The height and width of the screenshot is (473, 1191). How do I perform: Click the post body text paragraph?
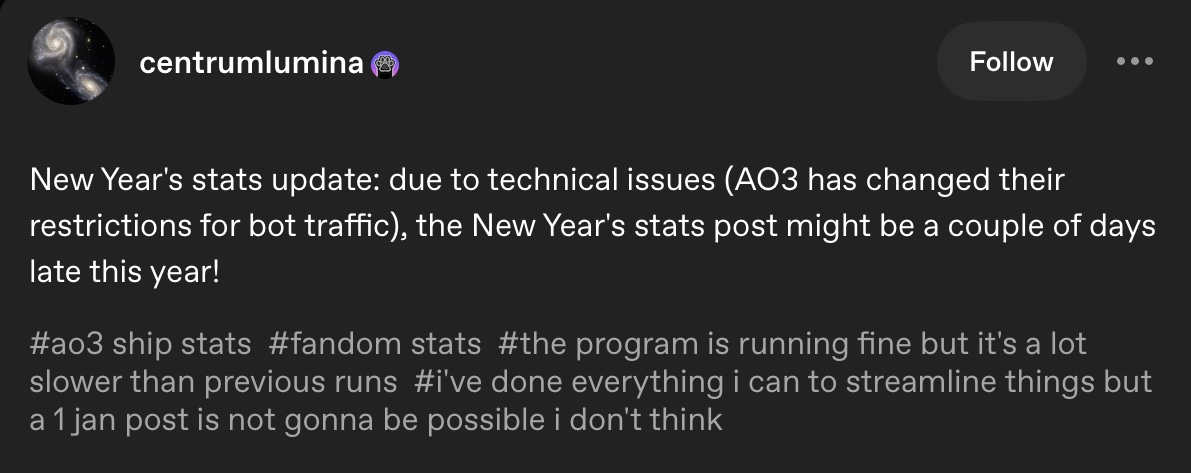(592, 227)
